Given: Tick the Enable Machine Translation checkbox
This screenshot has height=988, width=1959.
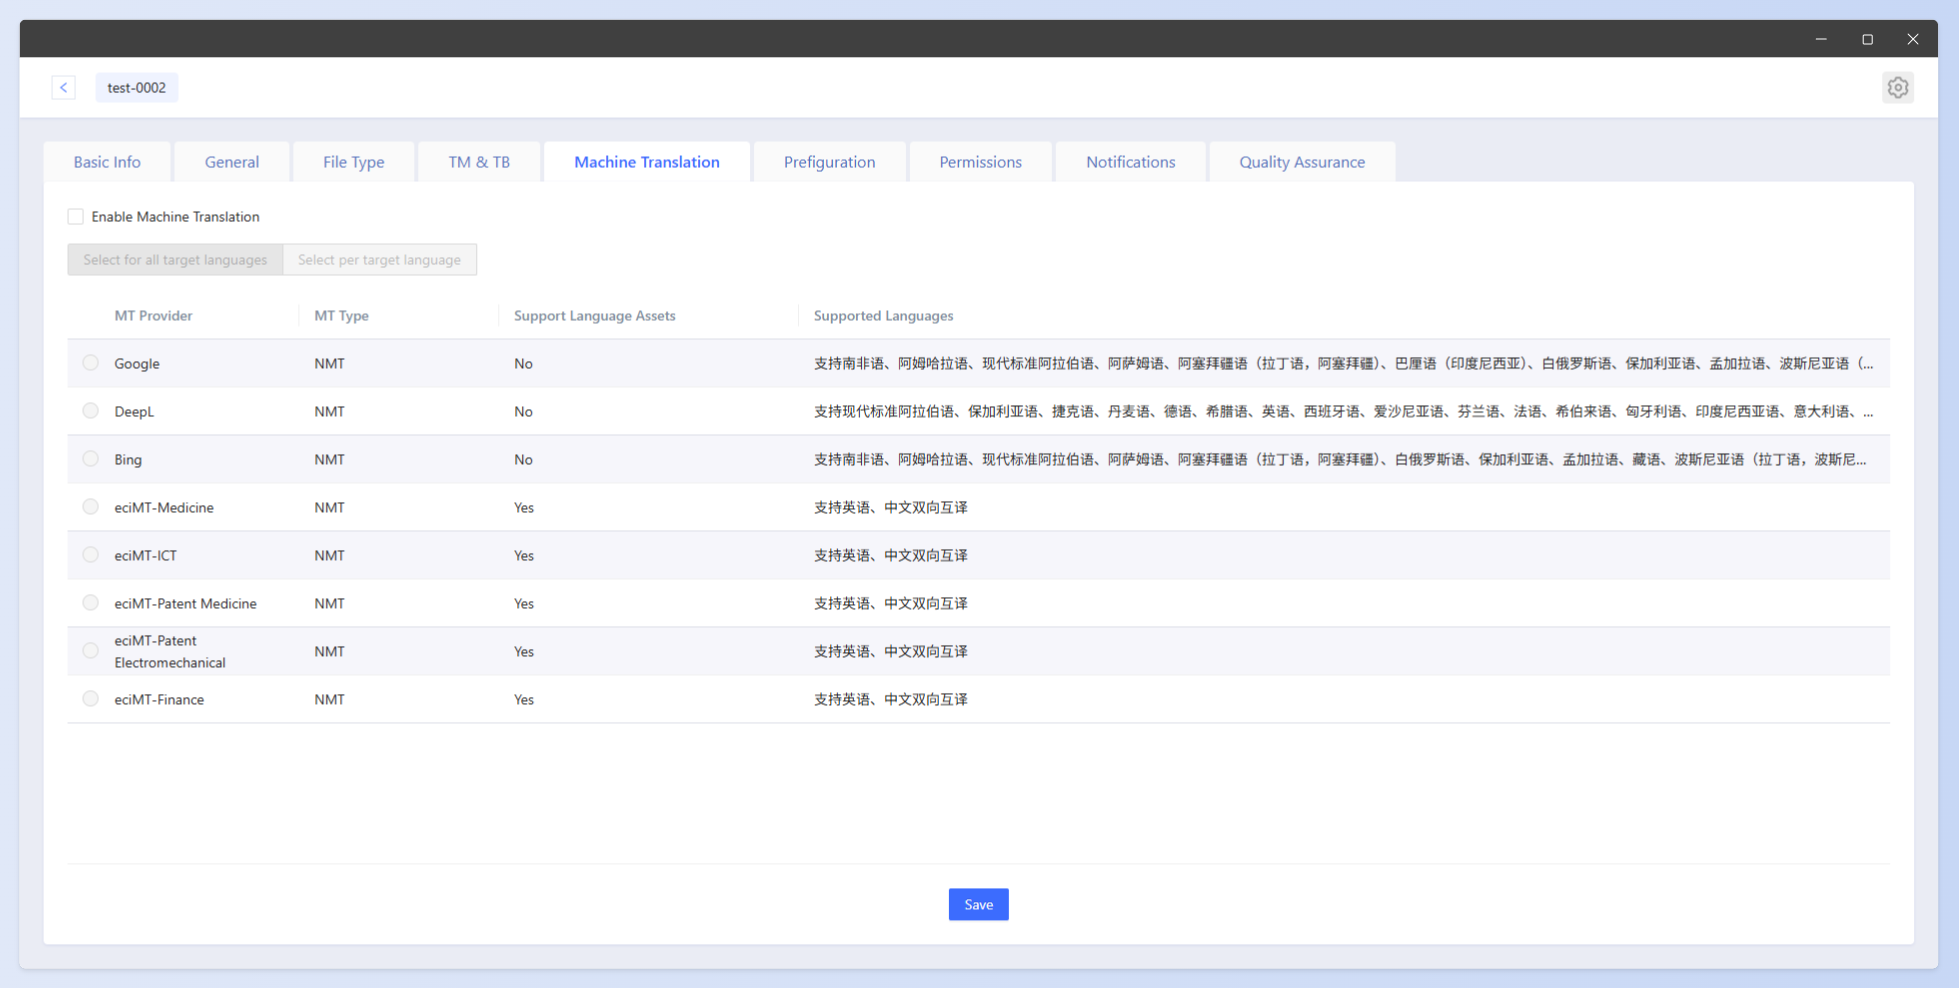Looking at the screenshot, I should [x=76, y=217].
